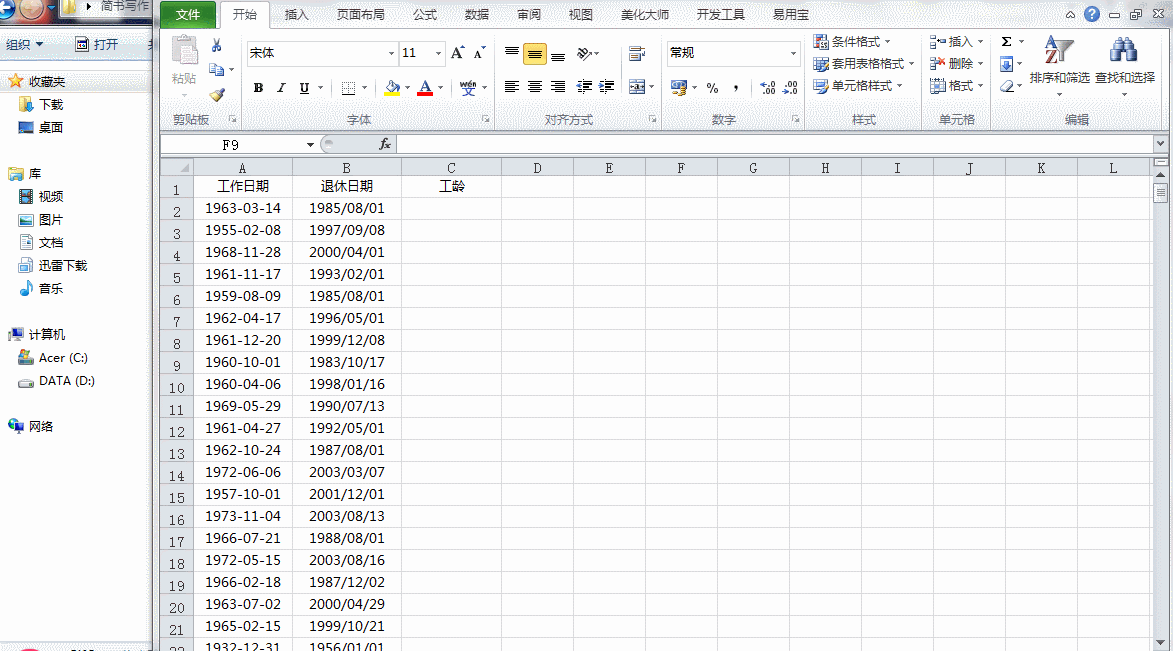The height and width of the screenshot is (651, 1173).
Task: Toggle Underline formatting
Action: click(x=304, y=88)
